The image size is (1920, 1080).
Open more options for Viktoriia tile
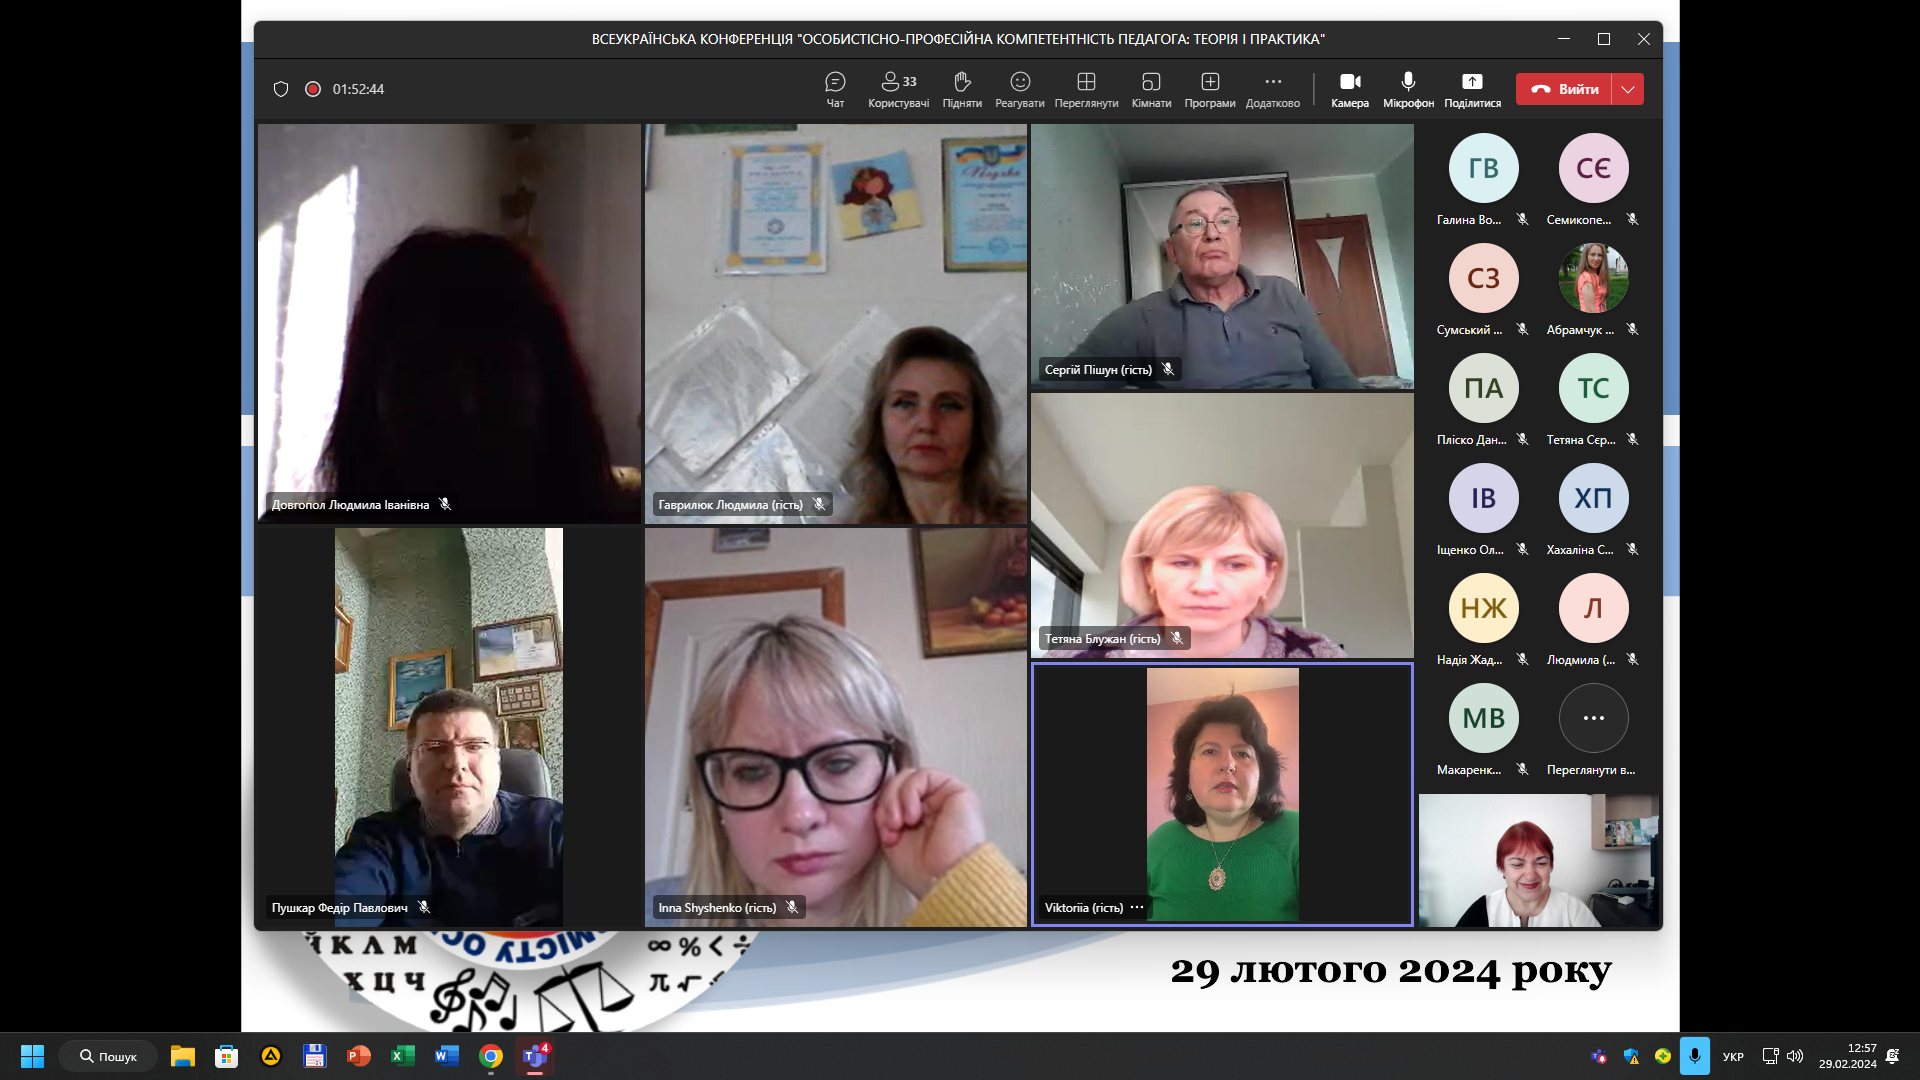click(1137, 907)
